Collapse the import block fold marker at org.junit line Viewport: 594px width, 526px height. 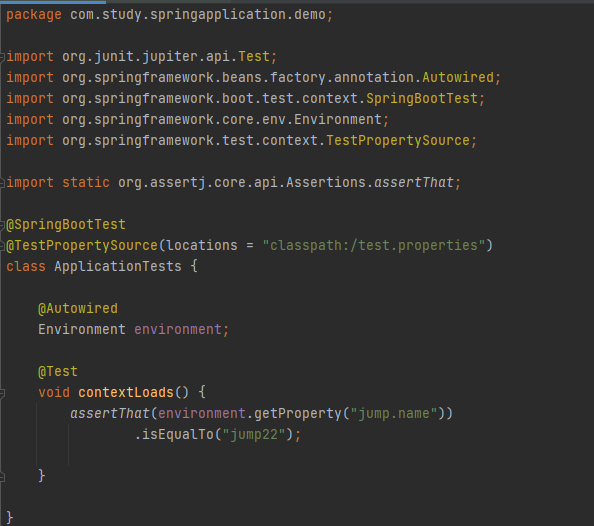pyautogui.click(x=2, y=57)
